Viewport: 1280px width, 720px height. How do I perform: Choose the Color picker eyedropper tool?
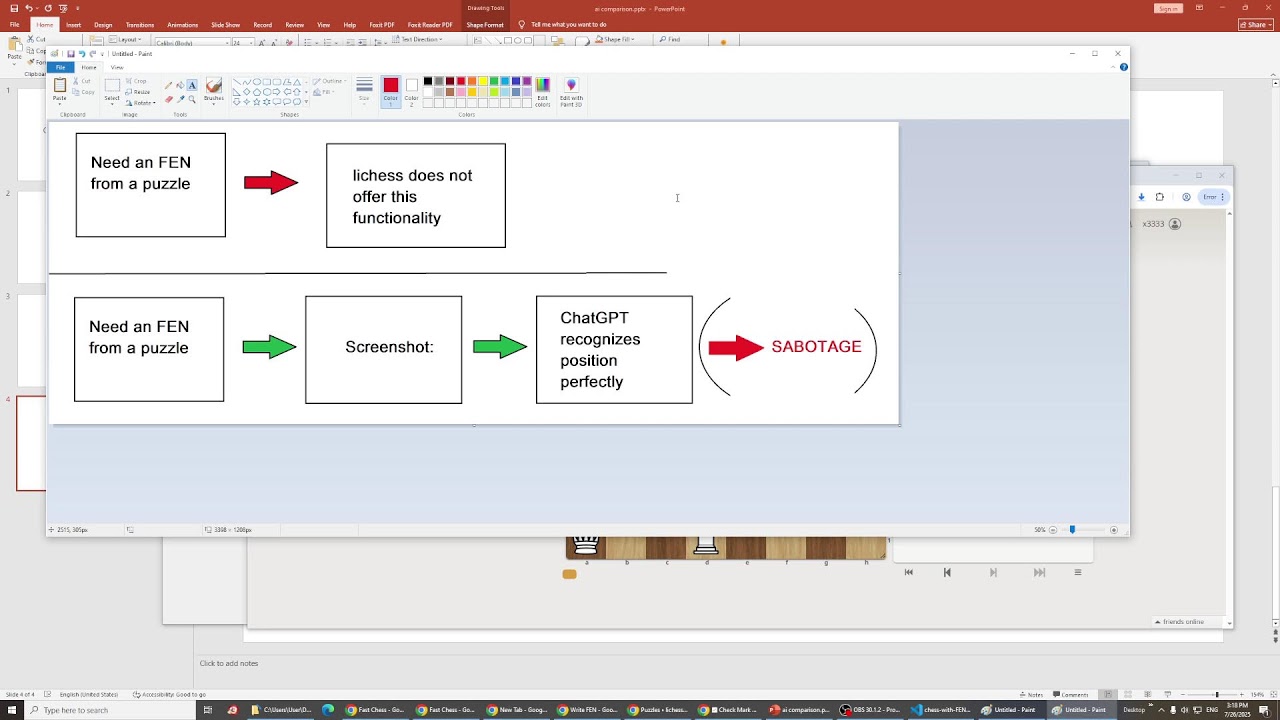click(180, 99)
